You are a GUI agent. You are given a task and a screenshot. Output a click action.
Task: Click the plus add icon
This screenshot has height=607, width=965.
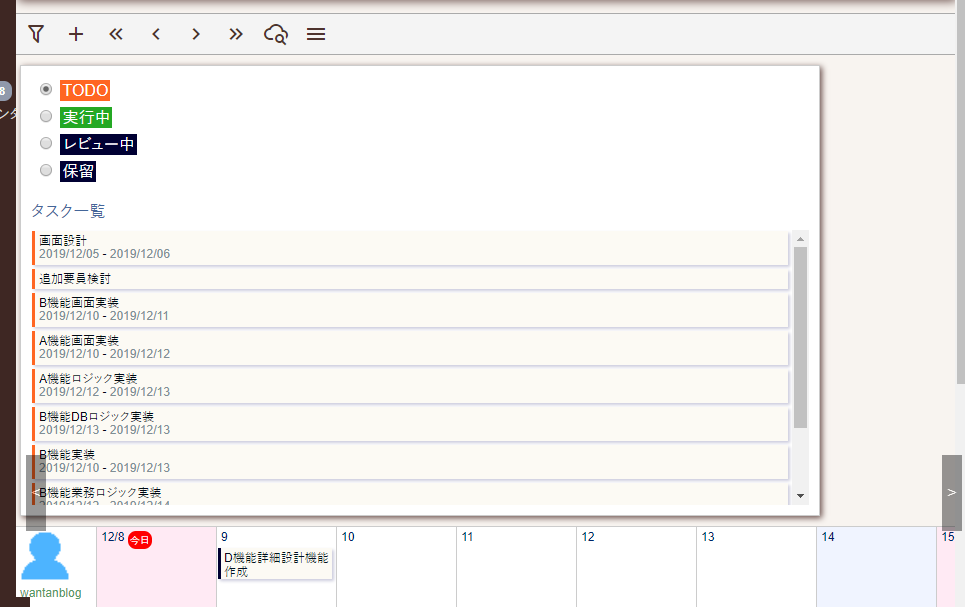[76, 34]
